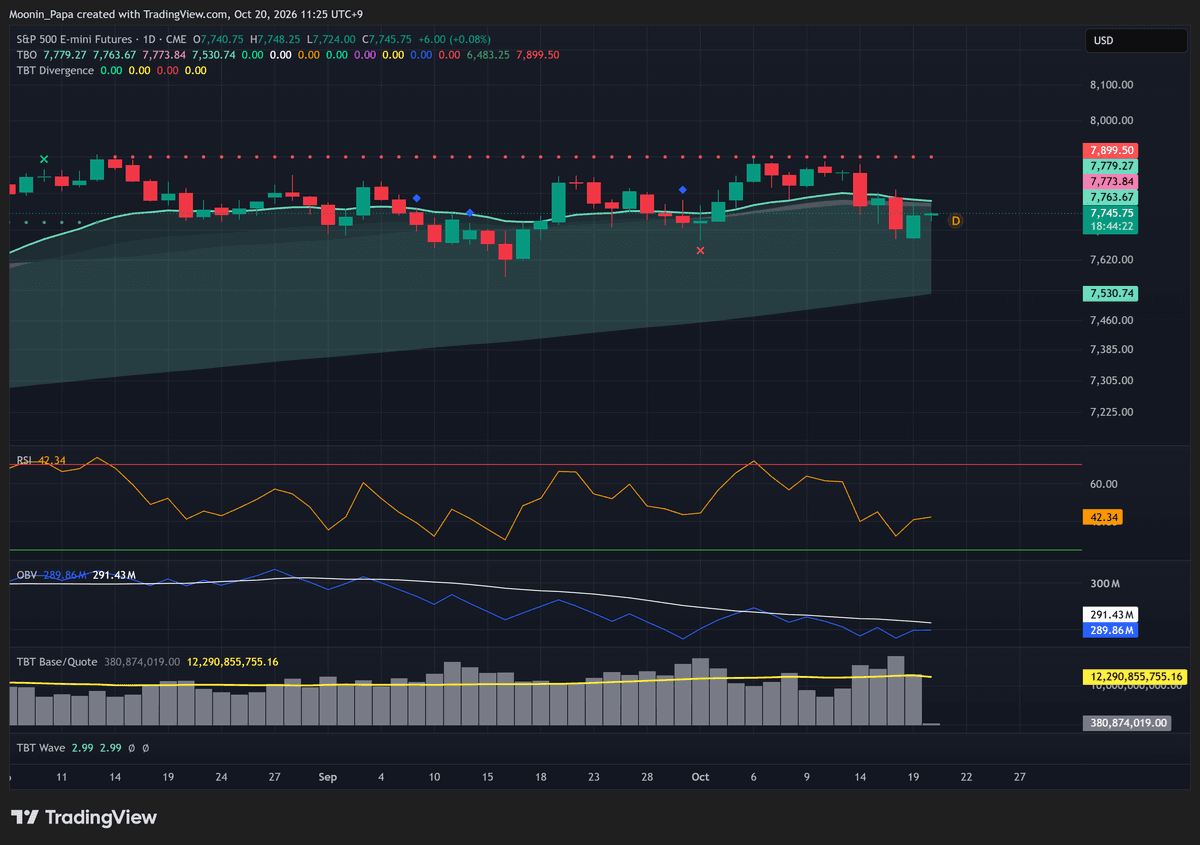
Task: Click the red X marker below the October candle
Action: [x=700, y=250]
